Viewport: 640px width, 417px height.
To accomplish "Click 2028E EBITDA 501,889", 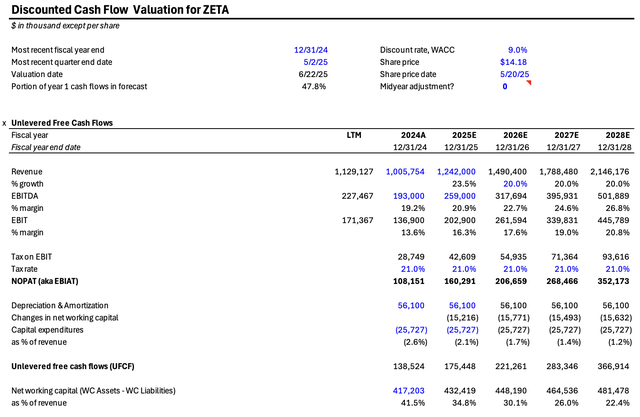I will click(613, 196).
